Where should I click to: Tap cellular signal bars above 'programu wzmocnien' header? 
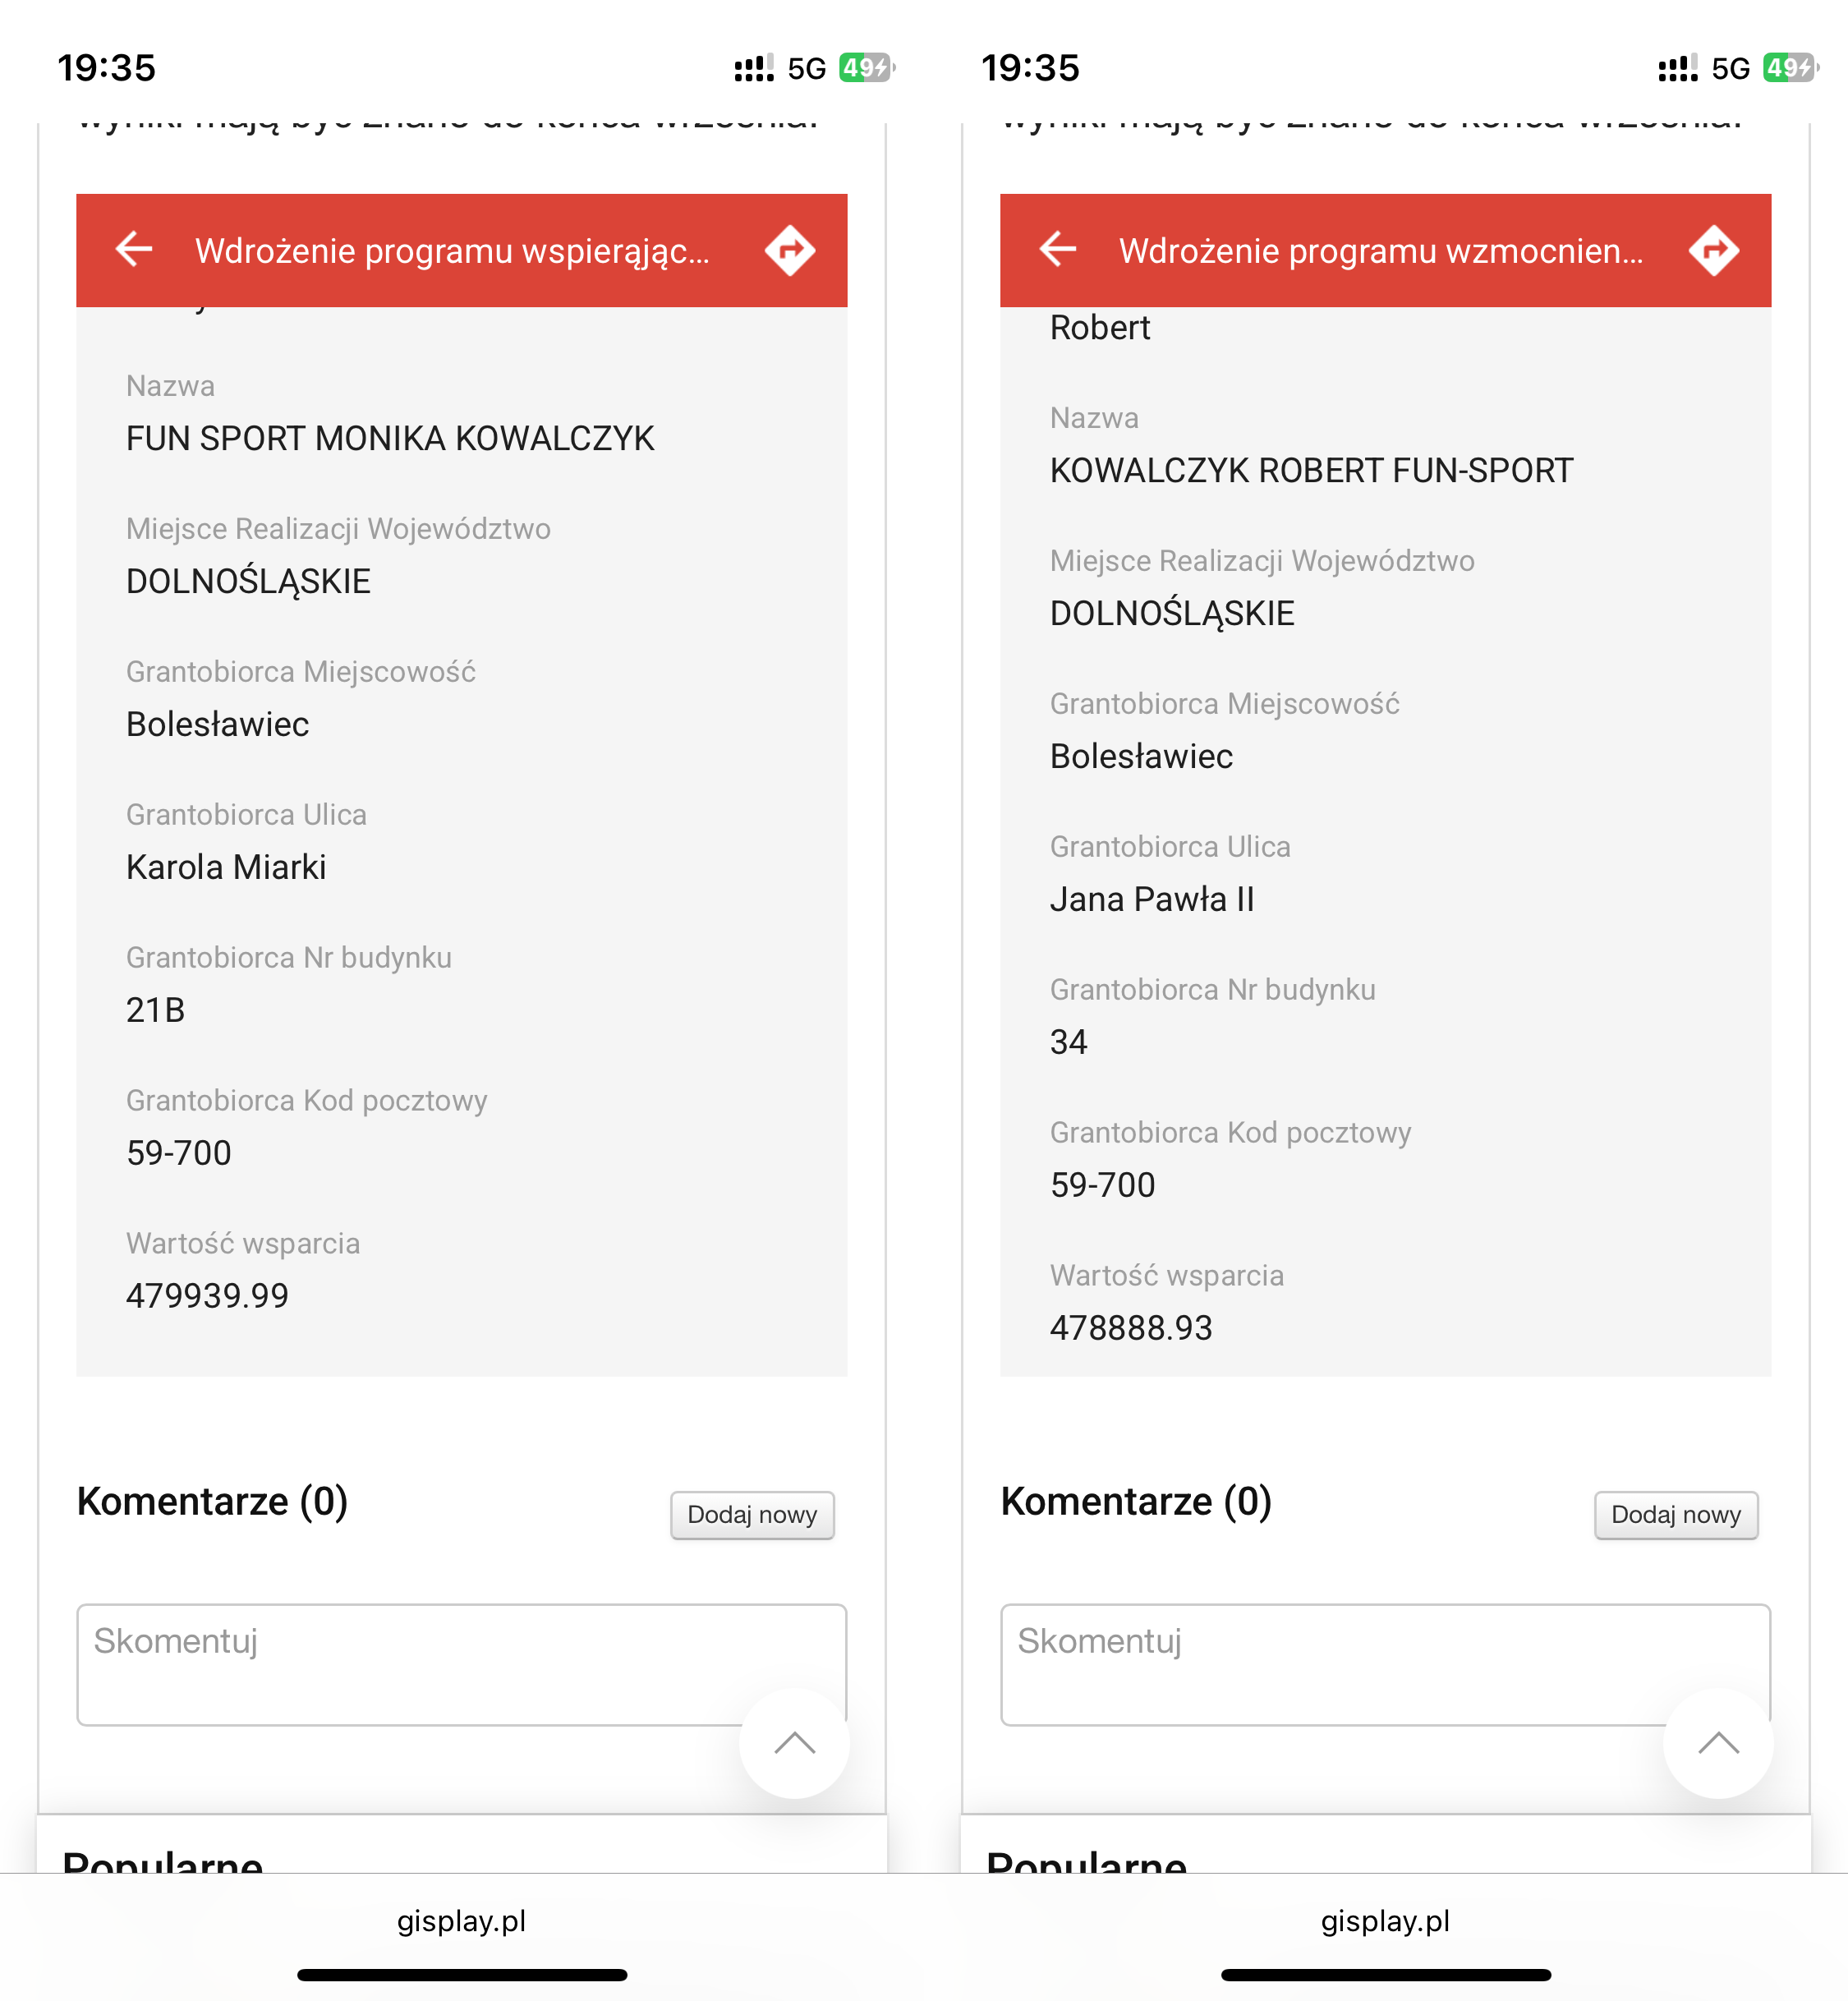1678,68
